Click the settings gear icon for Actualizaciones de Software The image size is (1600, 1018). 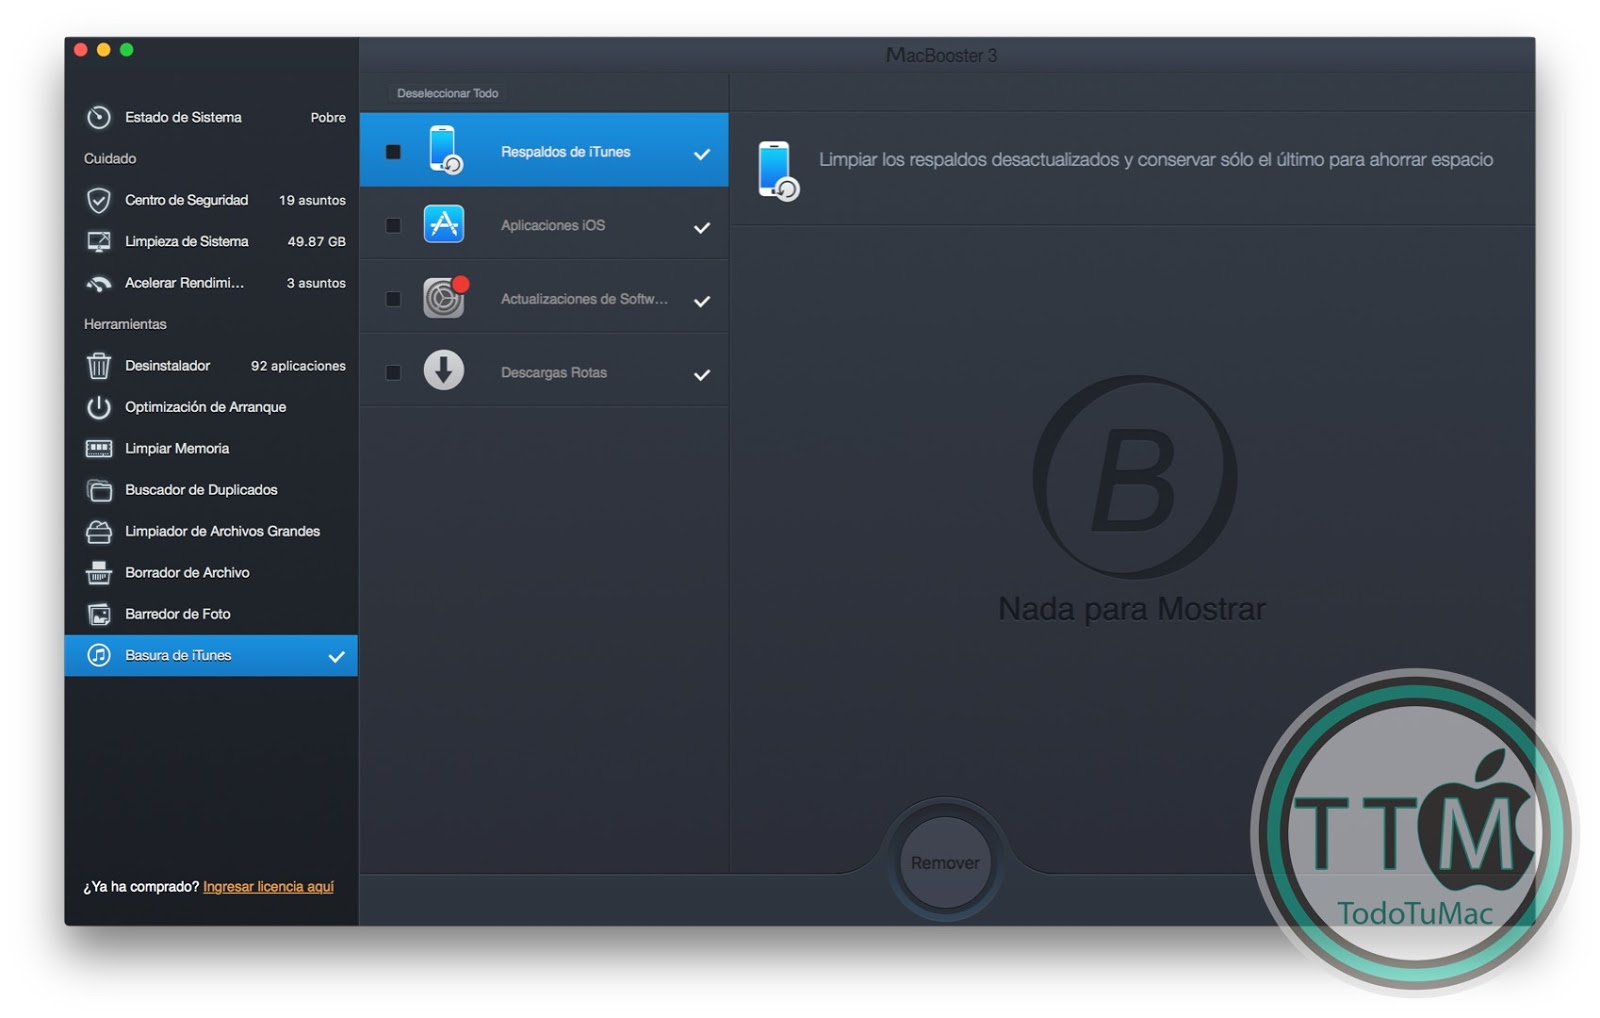(x=445, y=297)
